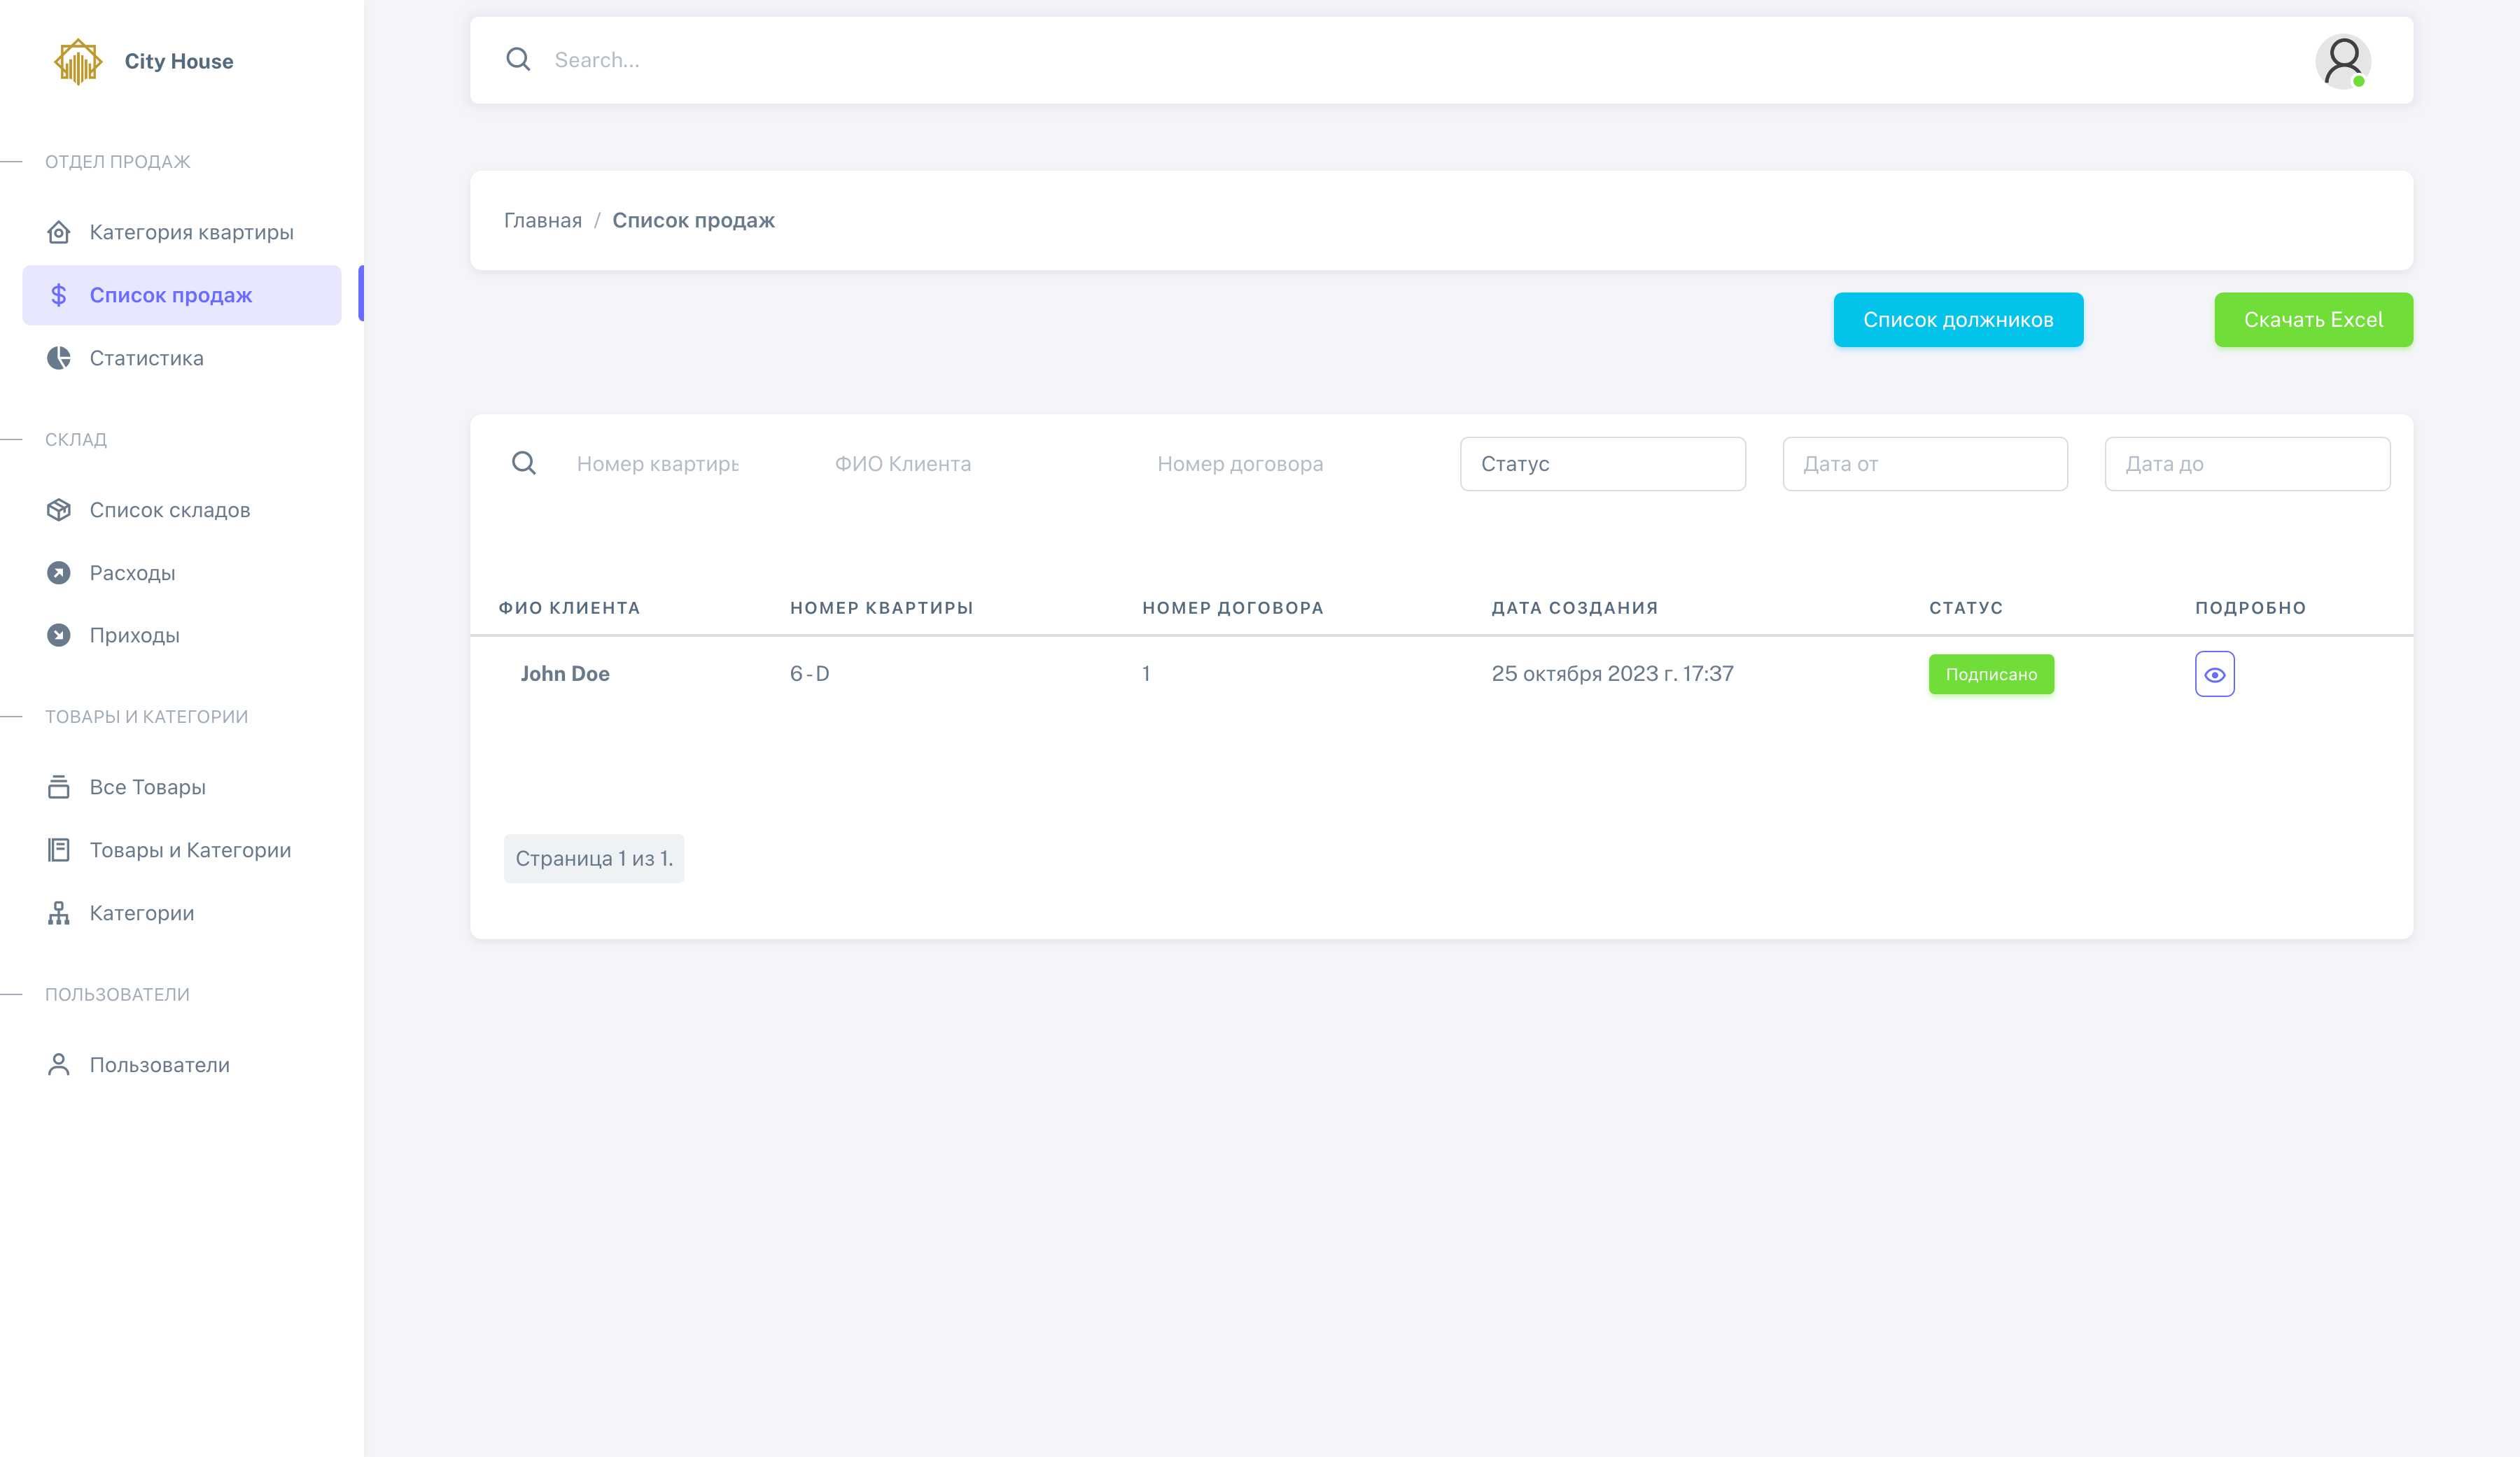Image resolution: width=2520 pixels, height=1457 pixels.
Task: Select Список продаж in sidebar
Action: 182,295
